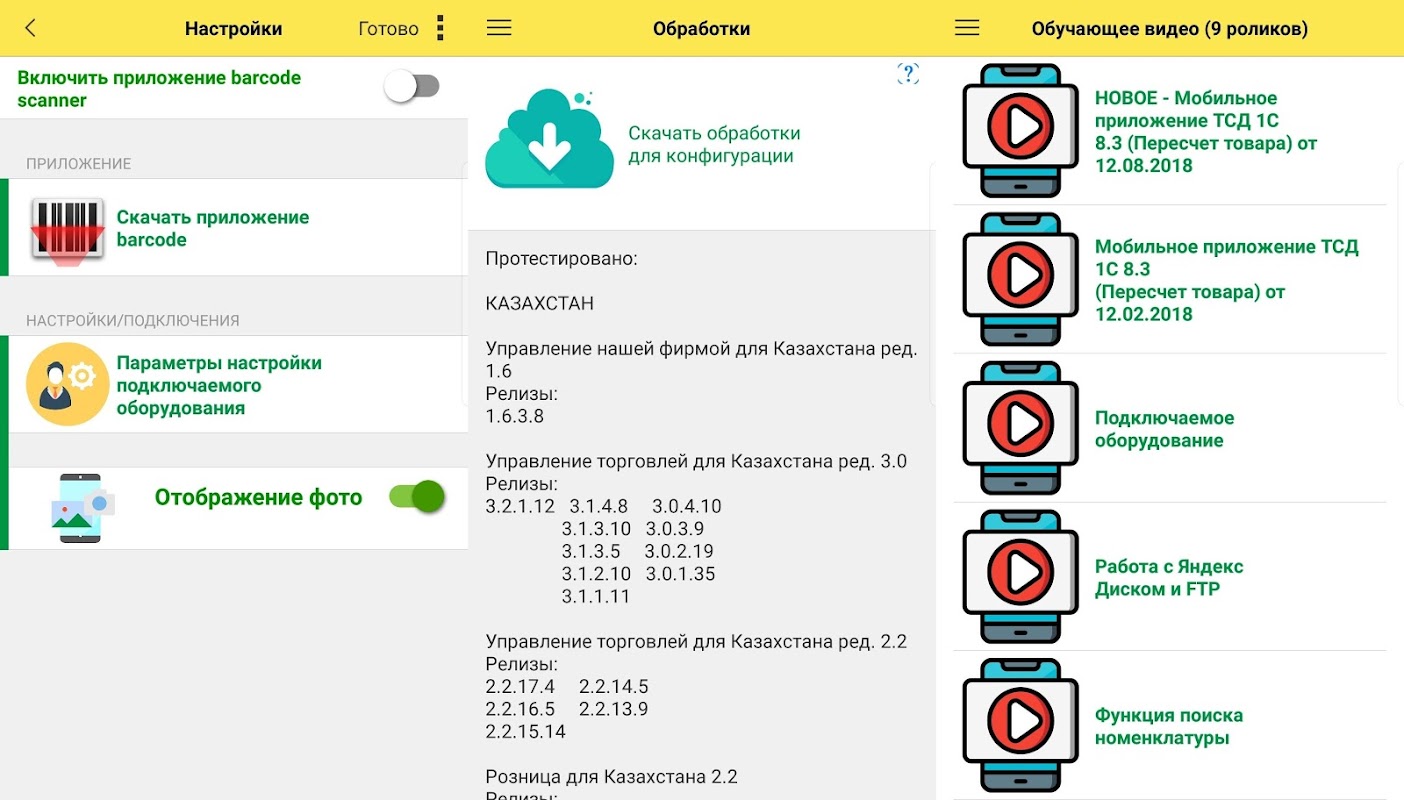Click the barcode scanner icon
The height and width of the screenshot is (800, 1404).
[68, 230]
